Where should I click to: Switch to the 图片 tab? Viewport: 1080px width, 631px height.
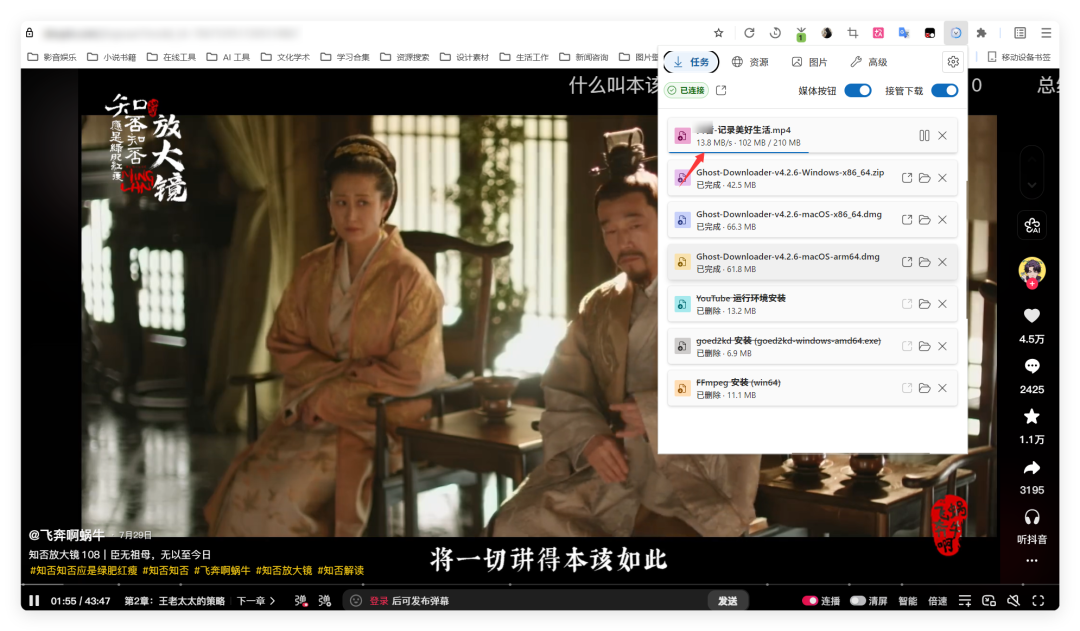point(809,62)
